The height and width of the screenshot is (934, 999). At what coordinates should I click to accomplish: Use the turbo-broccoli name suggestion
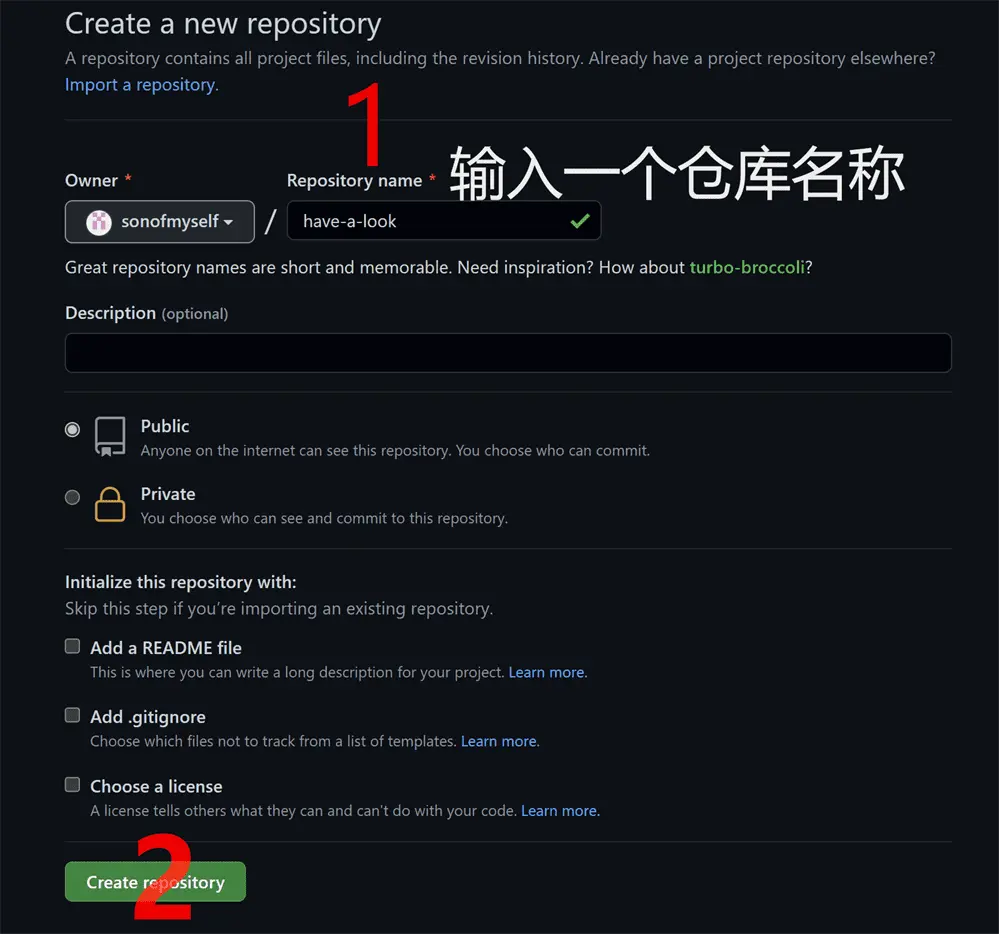(747, 267)
